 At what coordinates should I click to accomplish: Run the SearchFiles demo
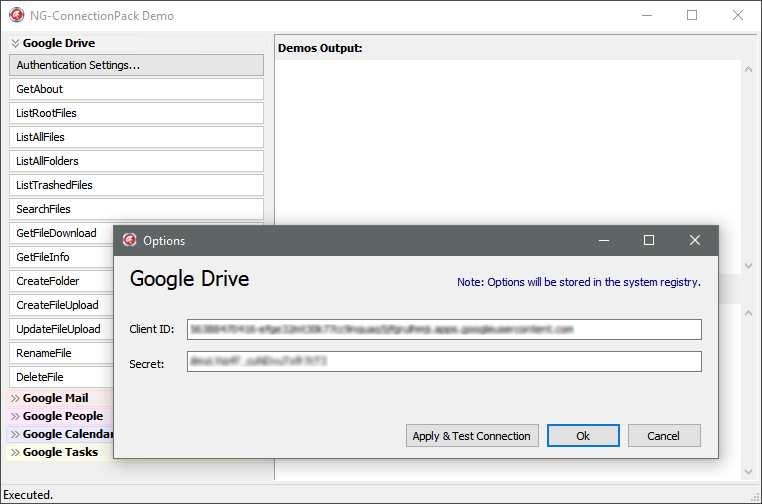click(x=136, y=209)
